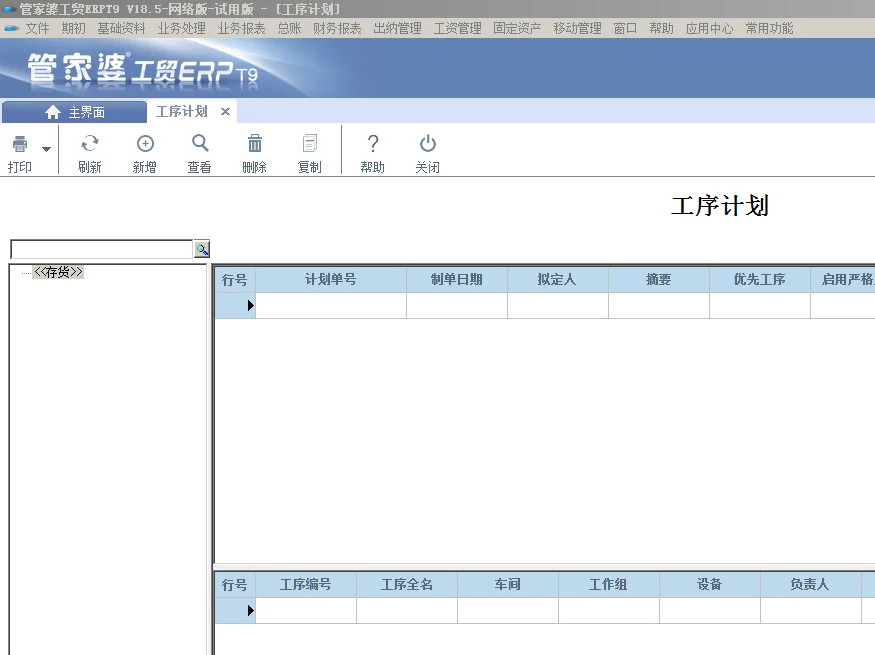This screenshot has height=655, width=875.
Task: Click the 车间 column header
Action: [x=508, y=585]
